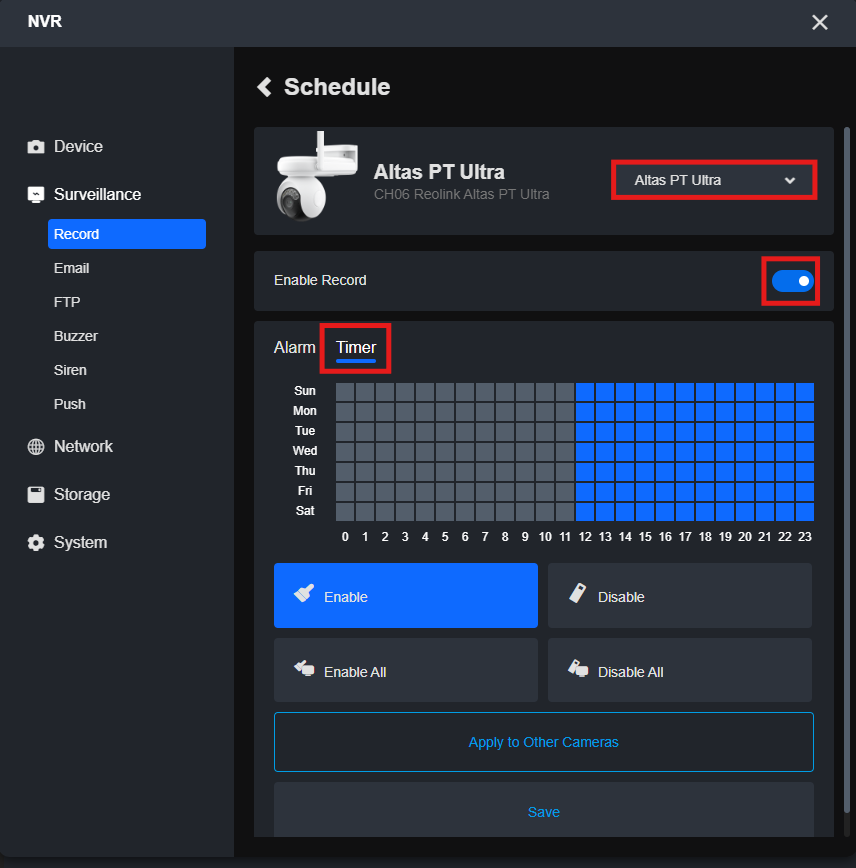
Task: Click Sunday hour 0 schedule cell
Action: [x=345, y=392]
